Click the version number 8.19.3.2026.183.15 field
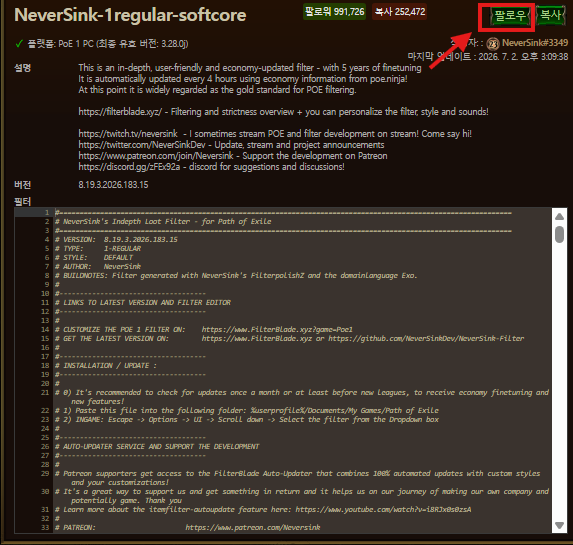573x545 pixels. [113, 185]
